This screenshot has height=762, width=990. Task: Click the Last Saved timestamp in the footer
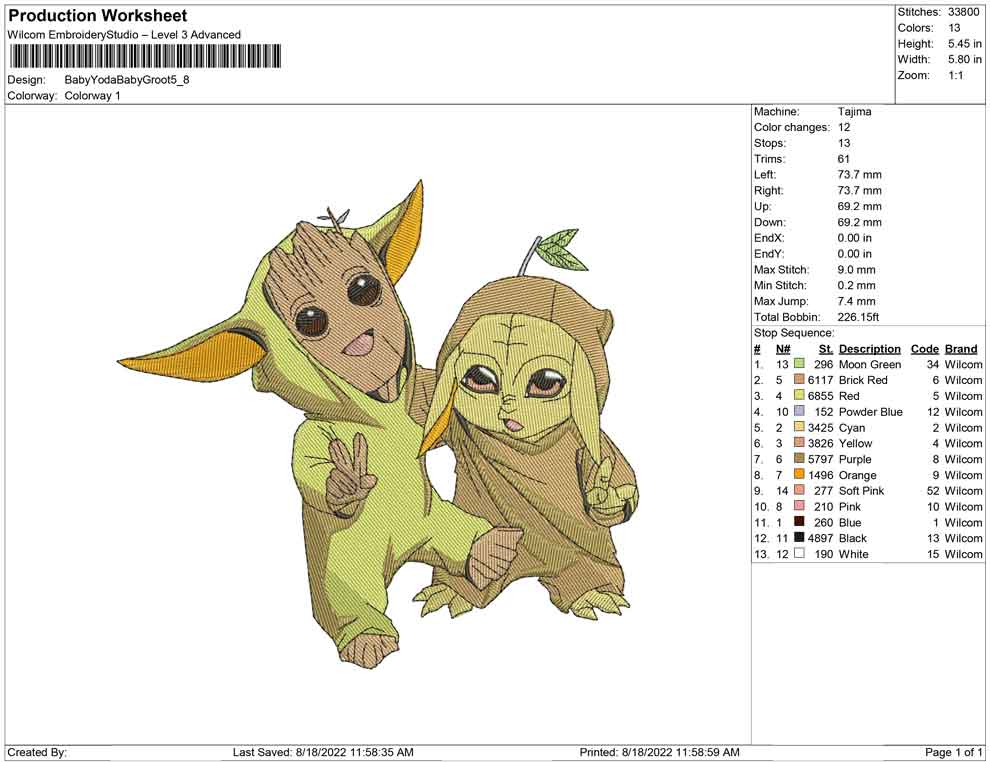[323, 752]
